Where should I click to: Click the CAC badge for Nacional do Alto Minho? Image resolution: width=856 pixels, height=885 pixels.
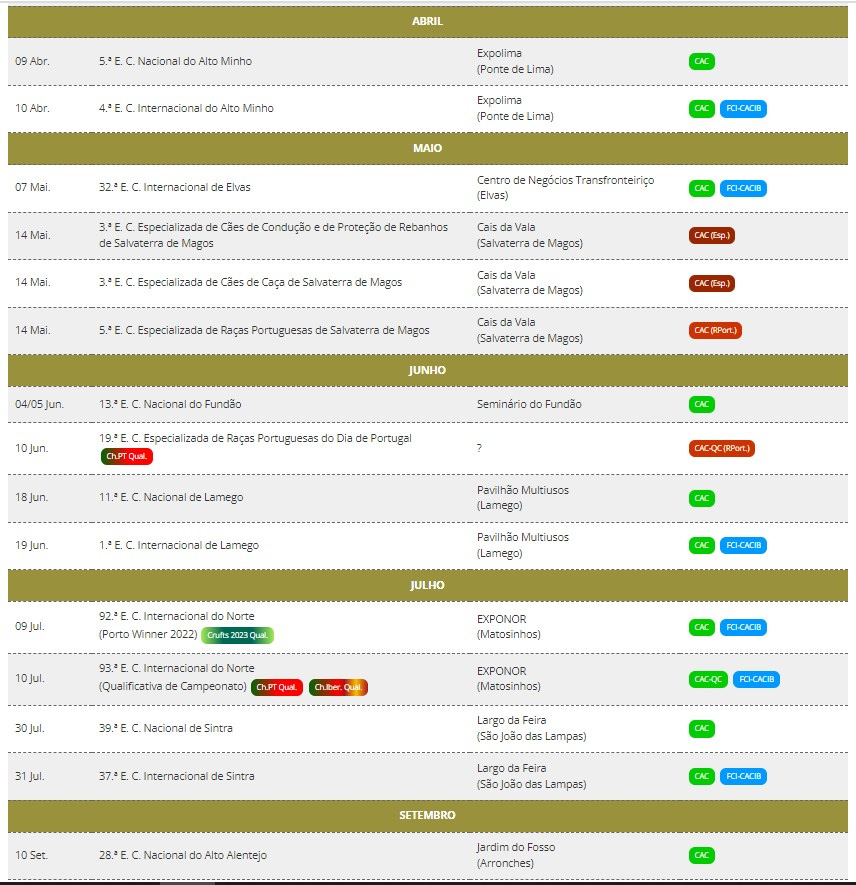[702, 61]
